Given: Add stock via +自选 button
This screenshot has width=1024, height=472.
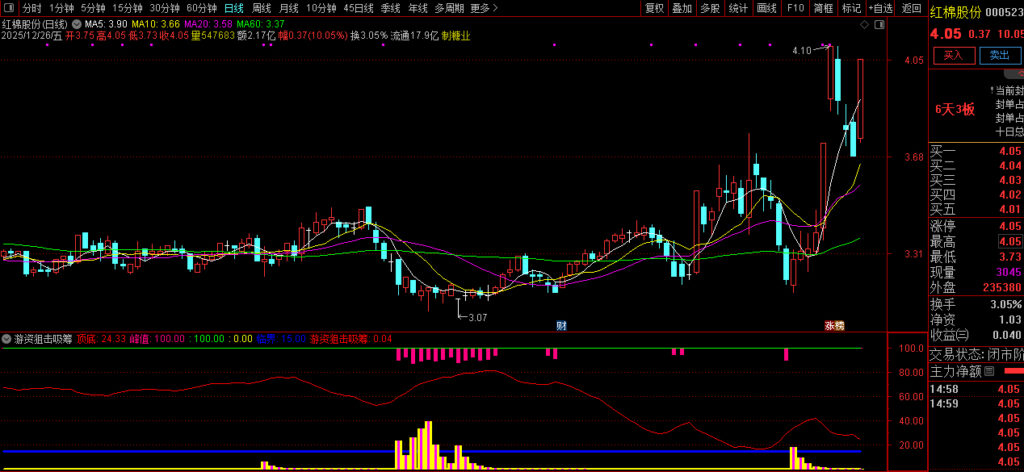Looking at the screenshot, I should tap(880, 7).
